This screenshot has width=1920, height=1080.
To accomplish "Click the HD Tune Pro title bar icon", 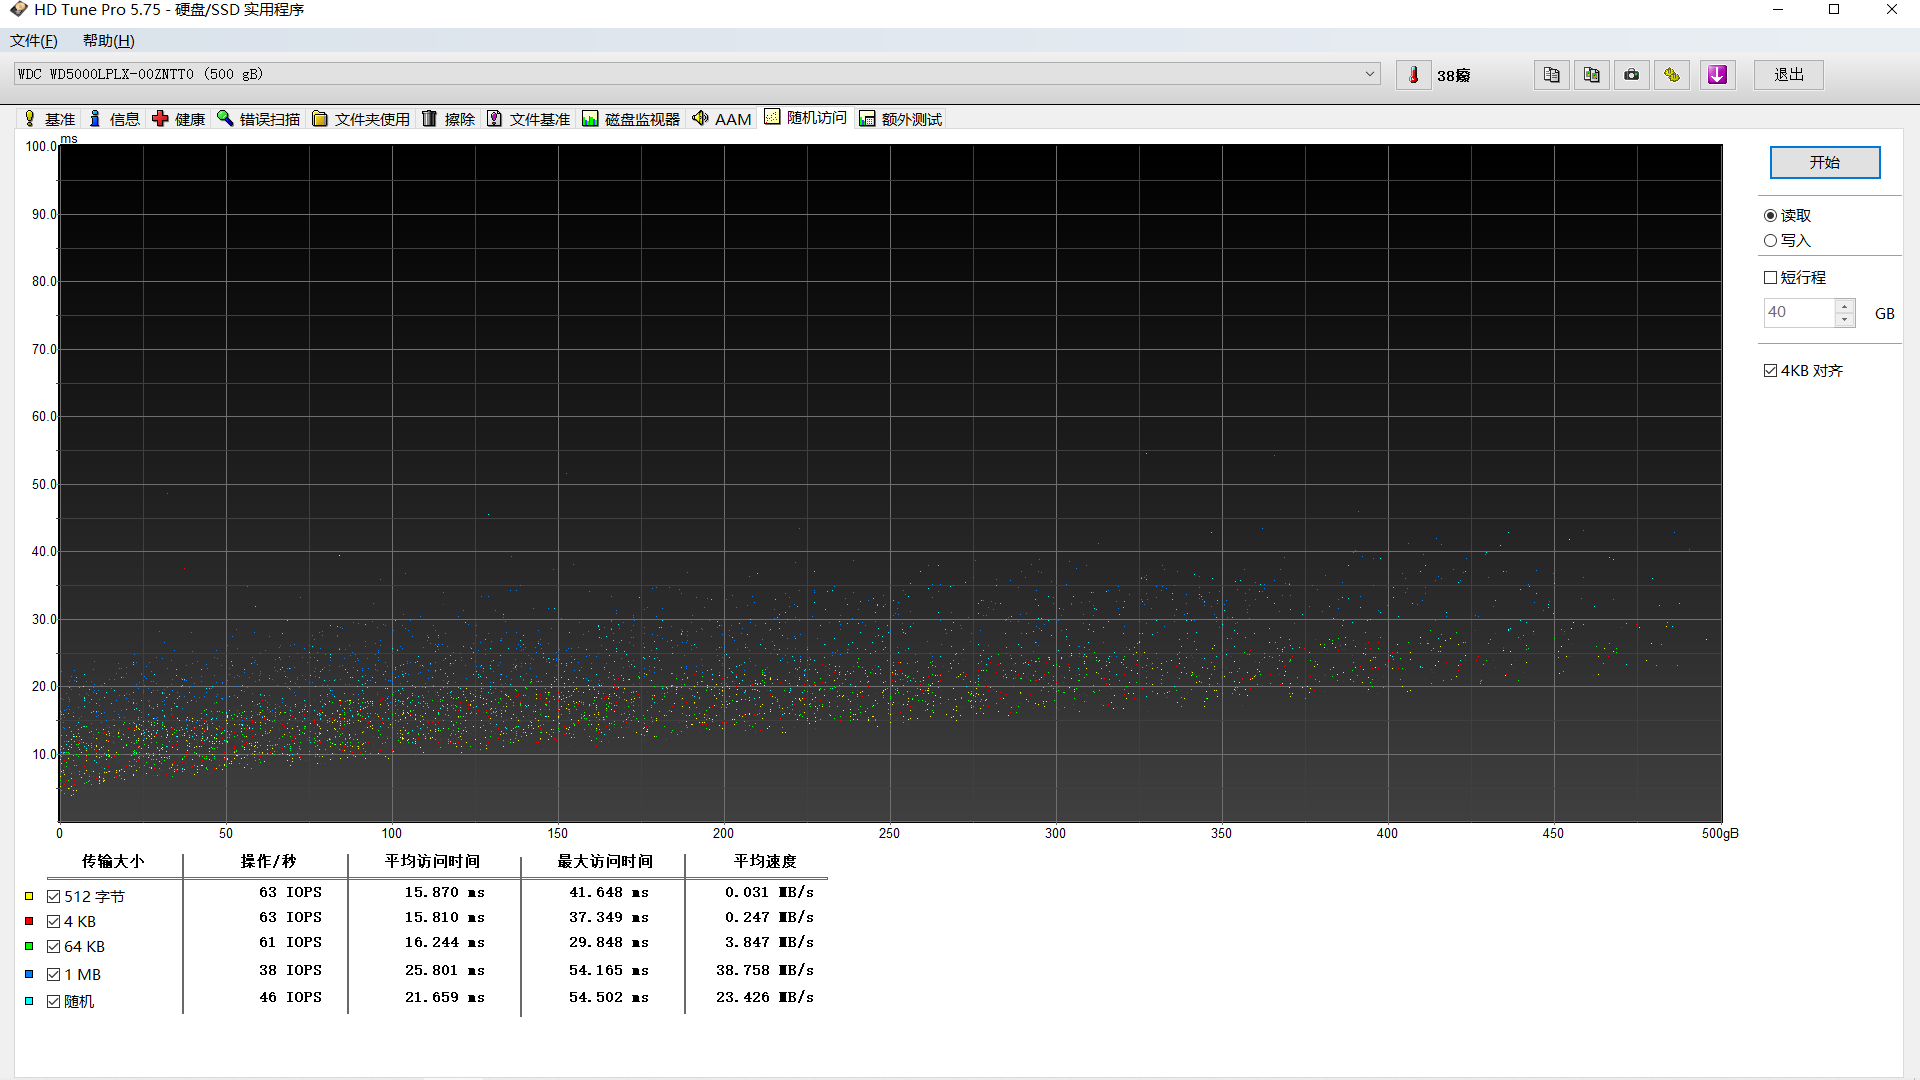I will pyautogui.click(x=18, y=10).
